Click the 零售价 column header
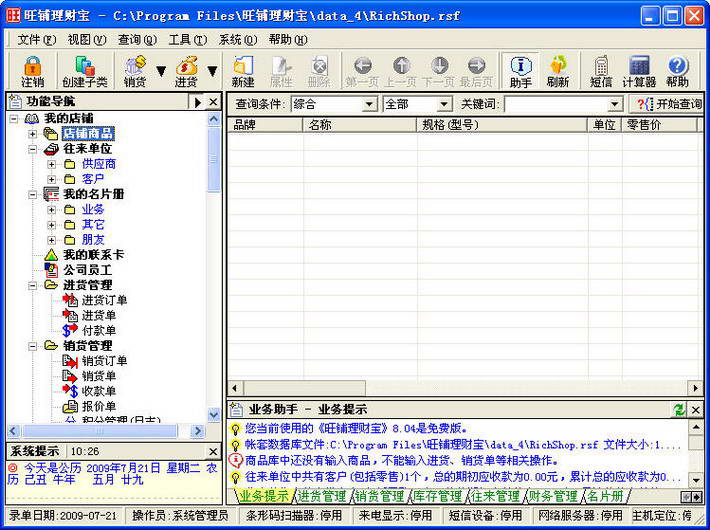This screenshot has width=710, height=530. (660, 125)
